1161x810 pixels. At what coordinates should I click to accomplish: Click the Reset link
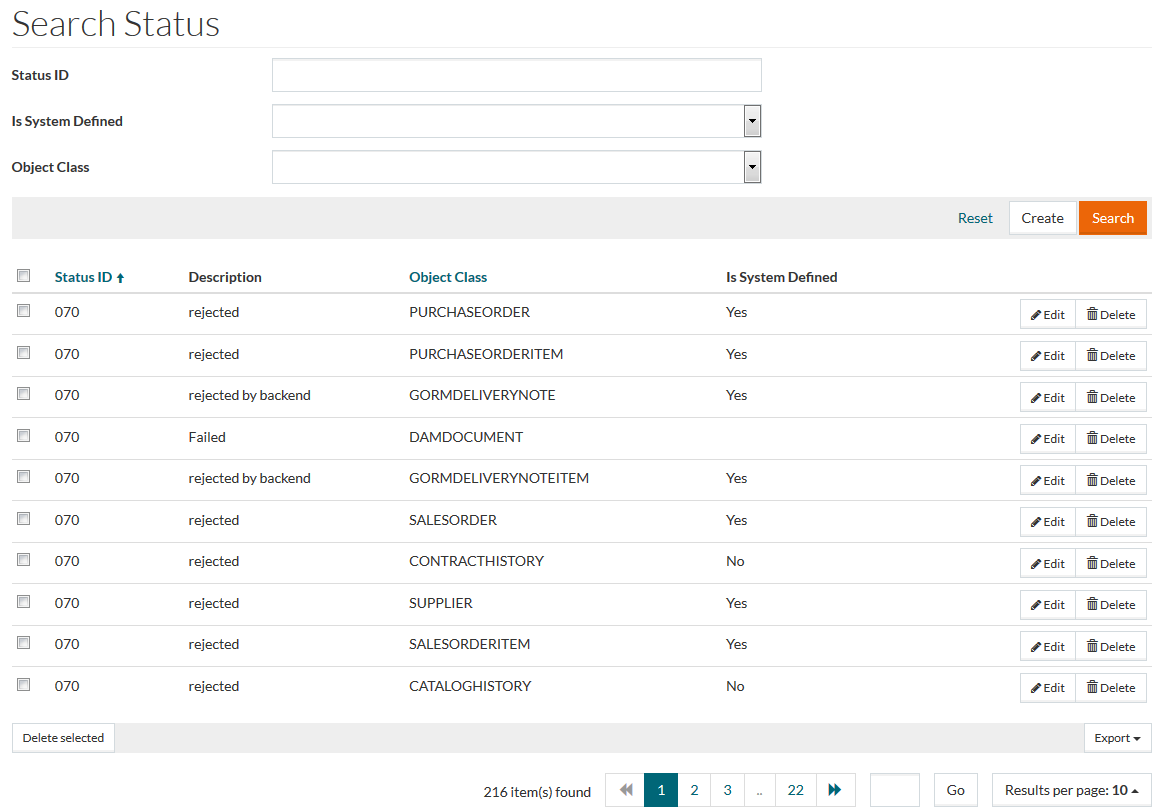[x=975, y=218]
